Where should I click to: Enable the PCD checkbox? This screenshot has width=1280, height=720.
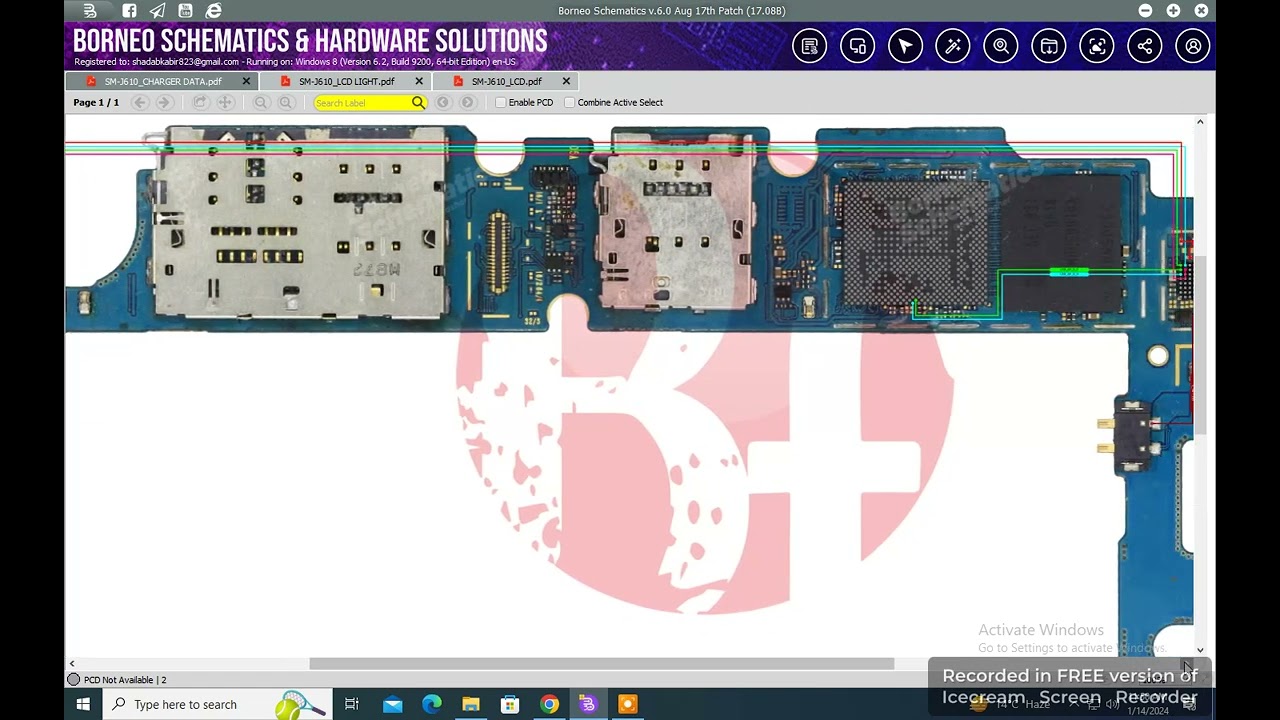[501, 102]
